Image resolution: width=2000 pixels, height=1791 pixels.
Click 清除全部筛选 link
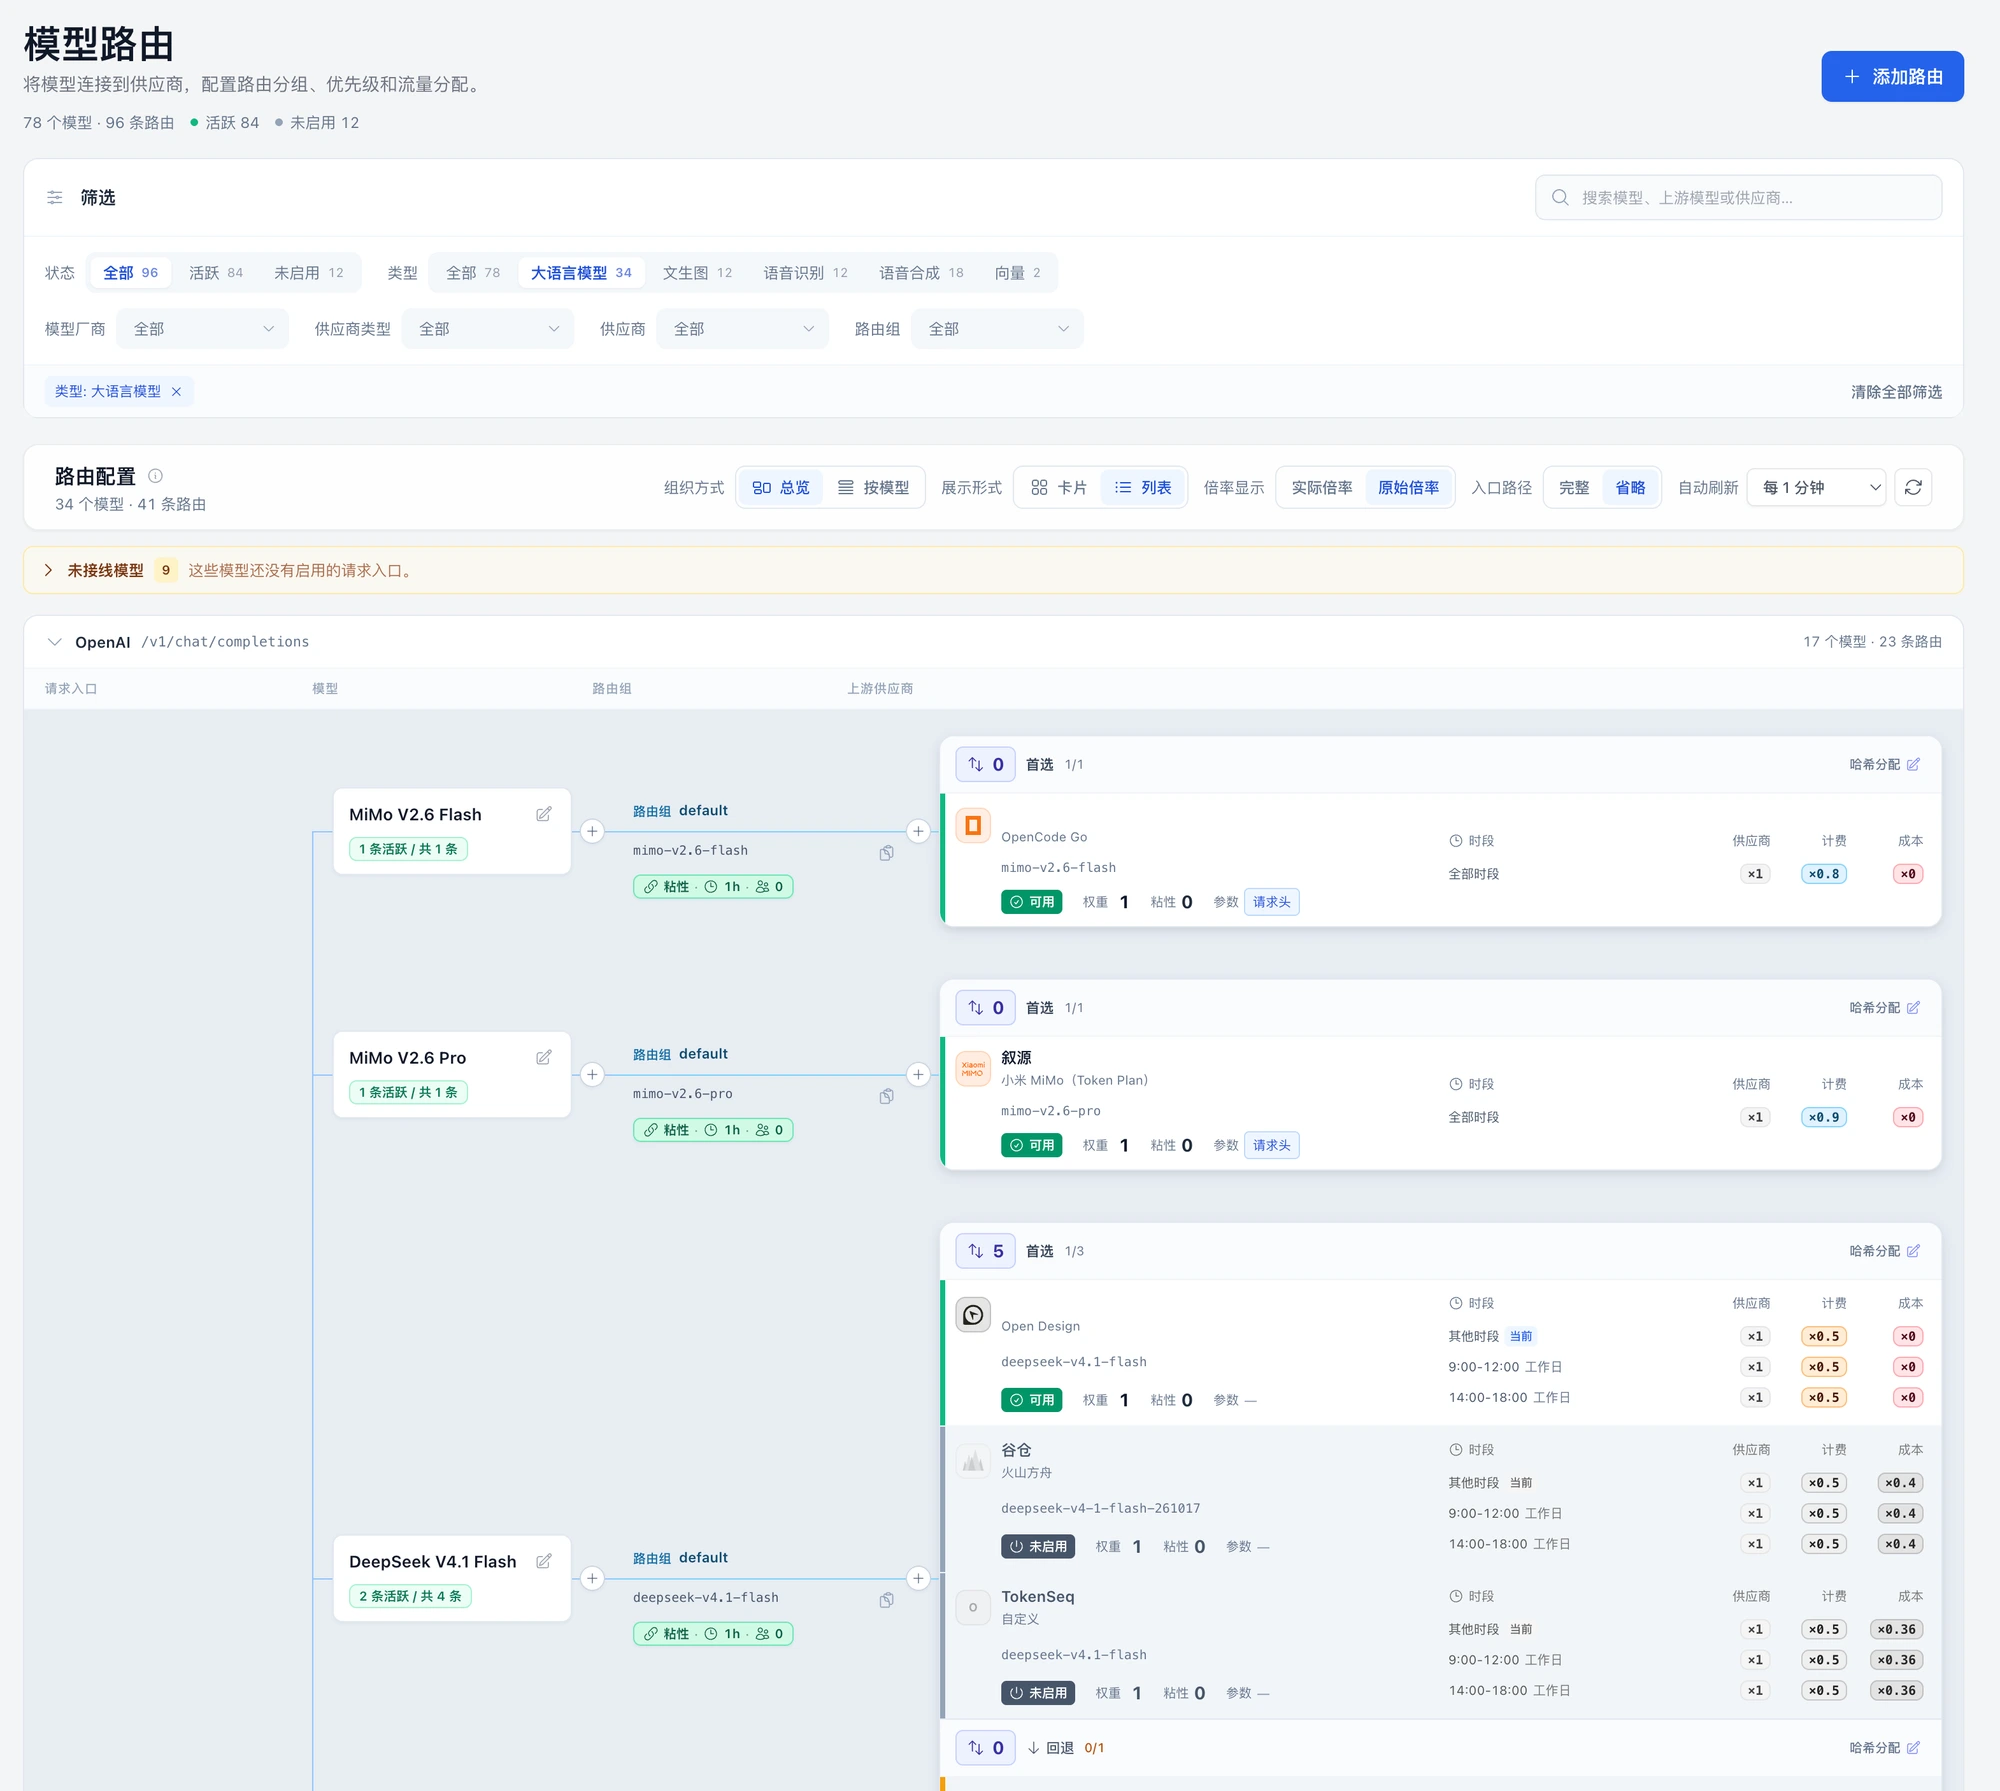click(x=1896, y=392)
